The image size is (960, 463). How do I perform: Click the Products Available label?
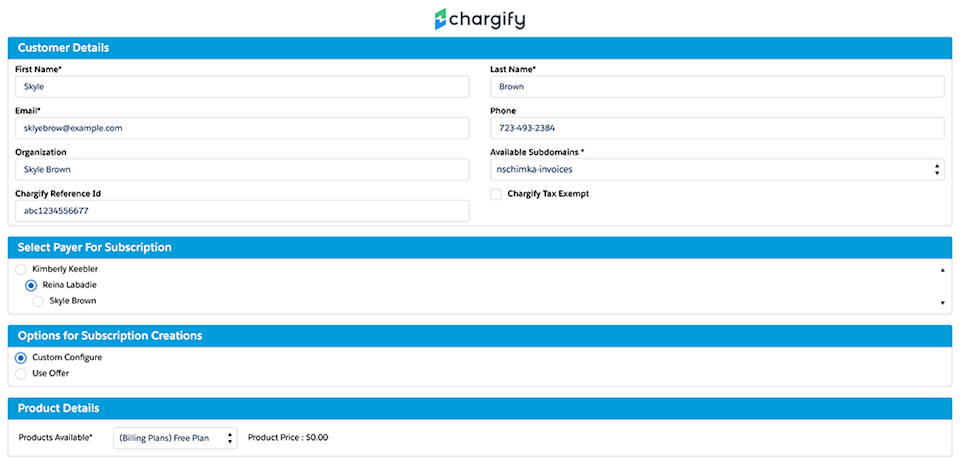(56, 438)
